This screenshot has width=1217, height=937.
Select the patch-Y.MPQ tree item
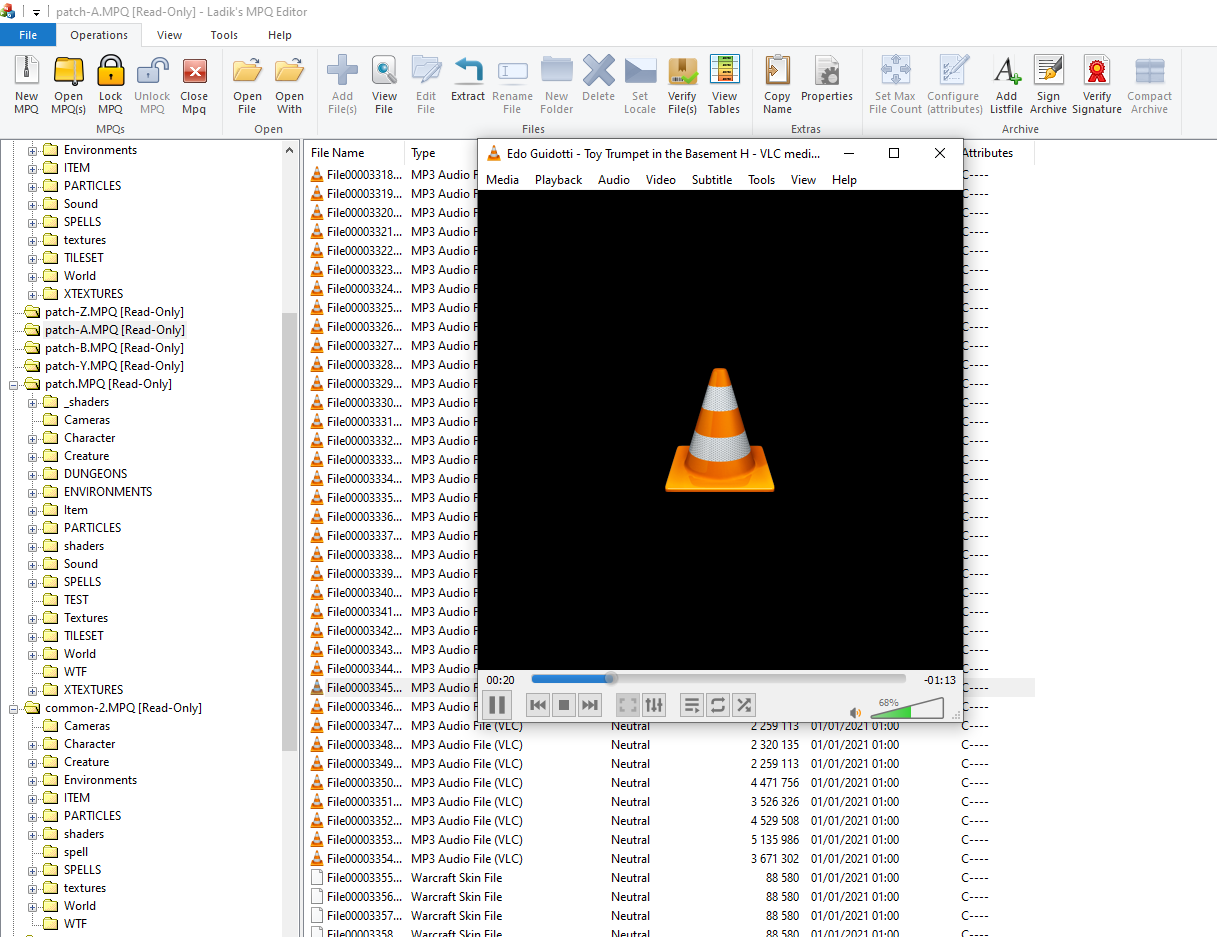[114, 366]
